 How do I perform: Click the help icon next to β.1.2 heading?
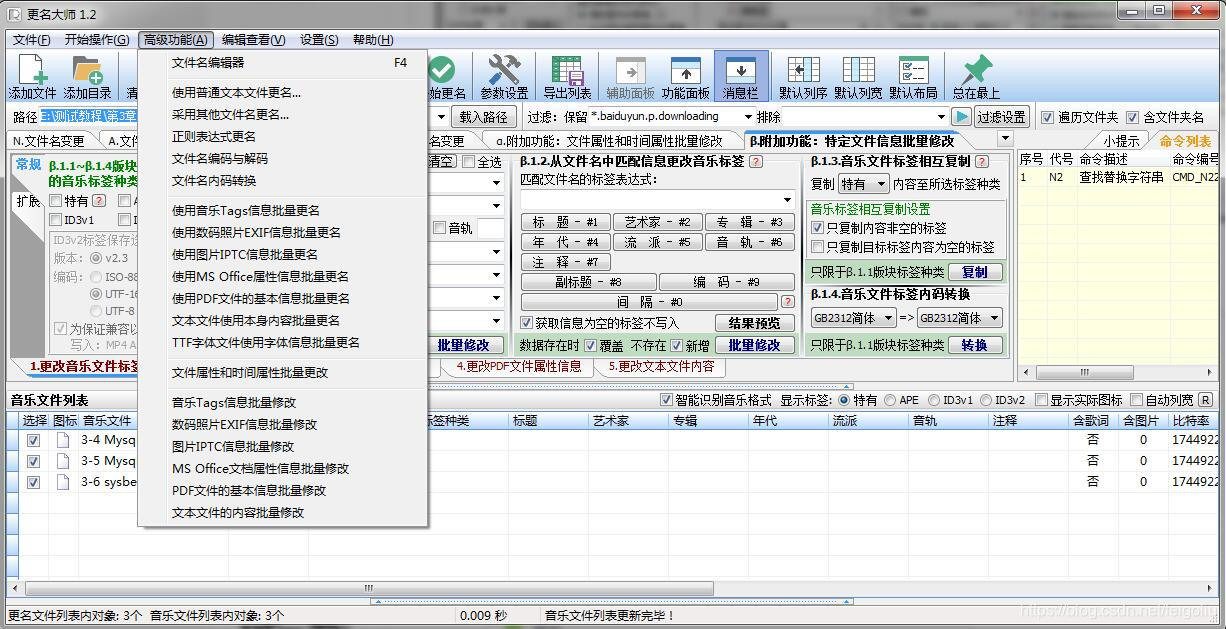point(756,162)
